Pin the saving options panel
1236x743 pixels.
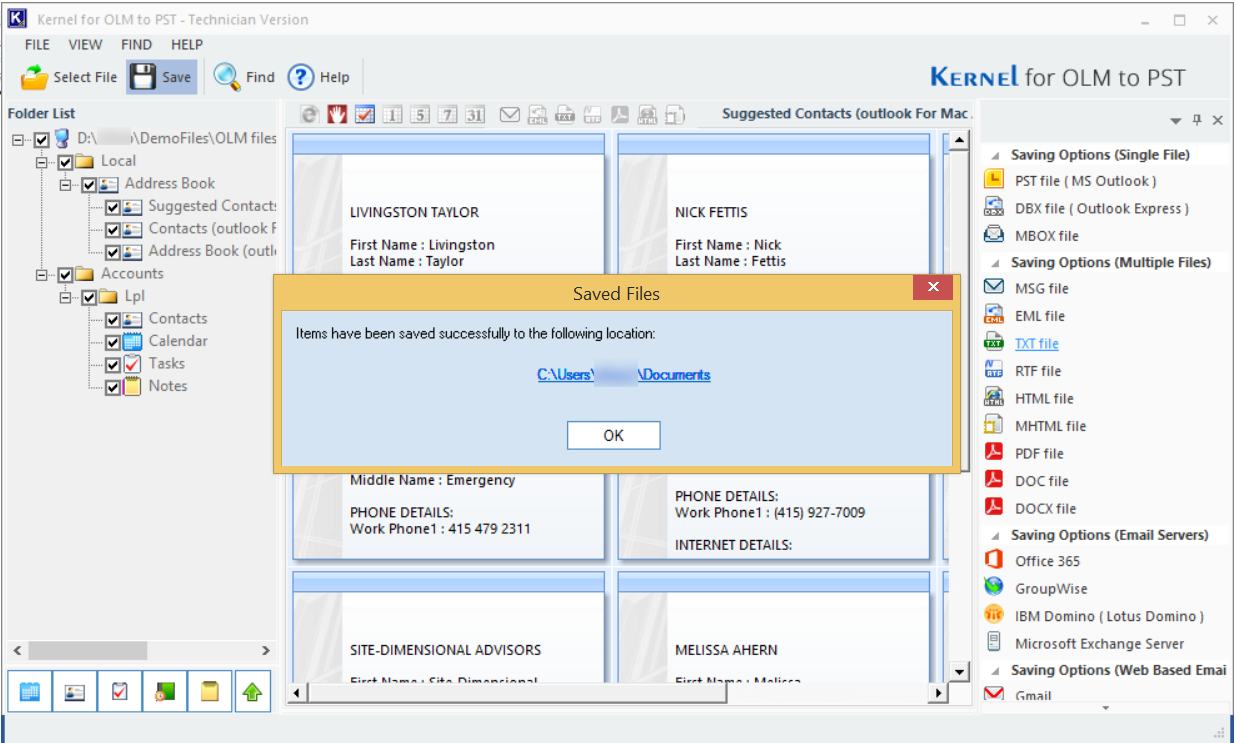click(x=1197, y=120)
